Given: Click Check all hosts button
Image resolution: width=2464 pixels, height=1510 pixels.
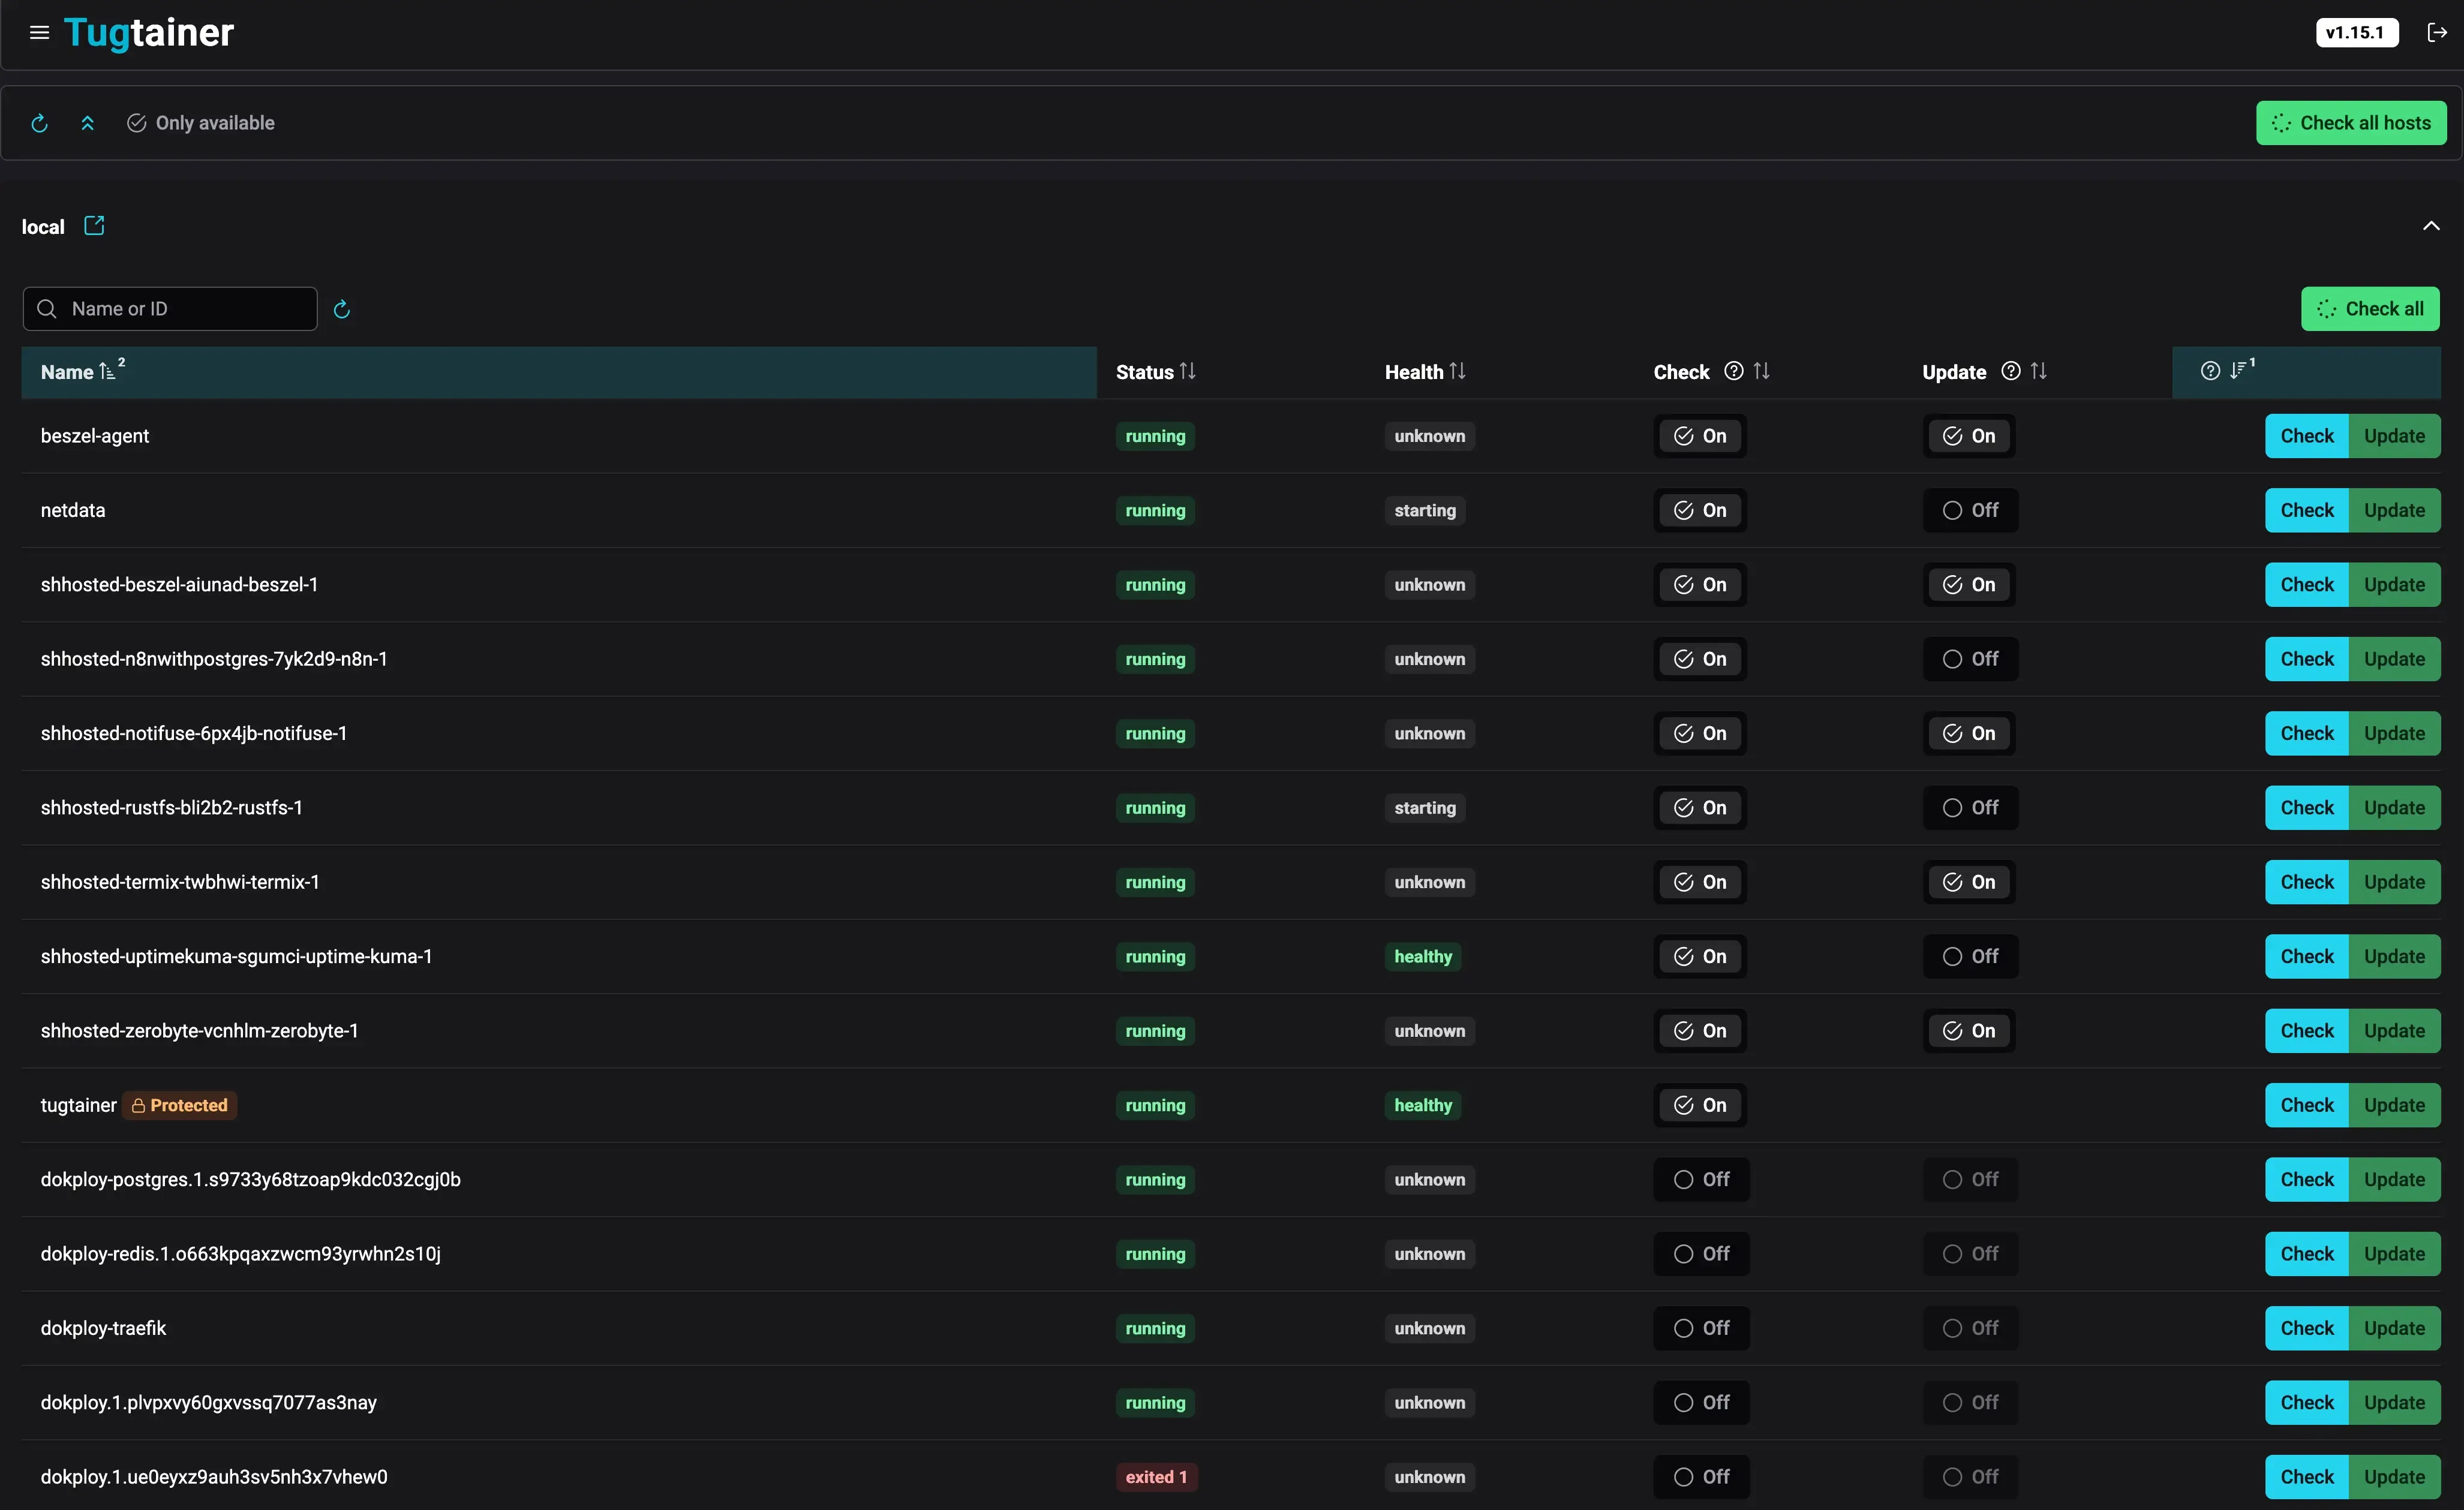Looking at the screenshot, I should 2351,123.
